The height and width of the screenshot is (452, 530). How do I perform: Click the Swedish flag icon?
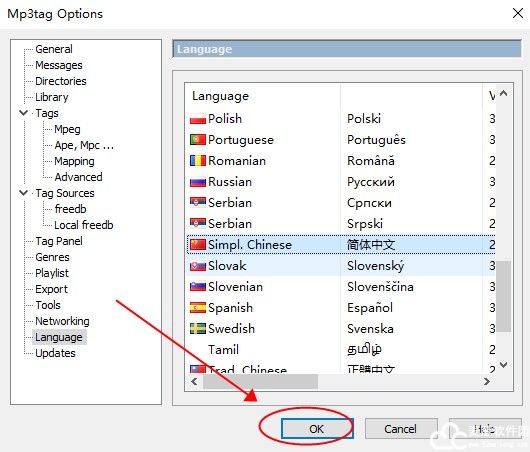tap(198, 329)
